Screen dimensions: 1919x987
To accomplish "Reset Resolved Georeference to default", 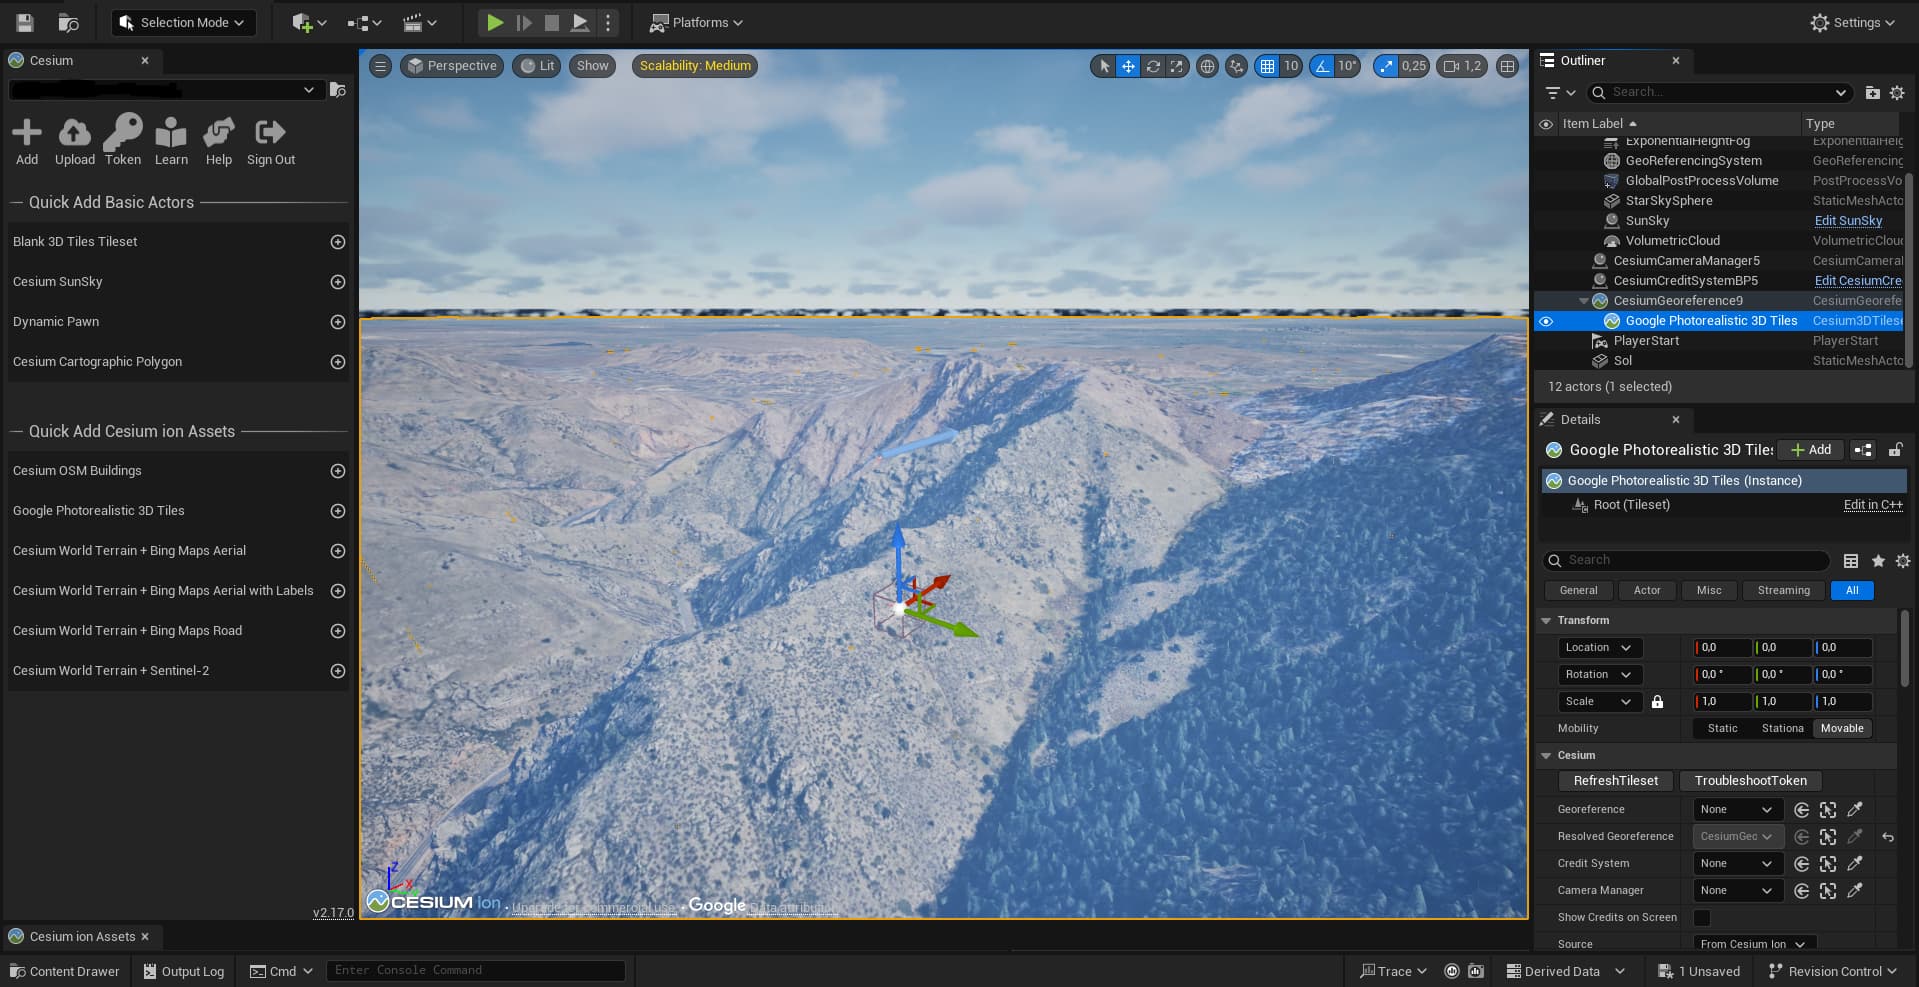I will [1888, 837].
